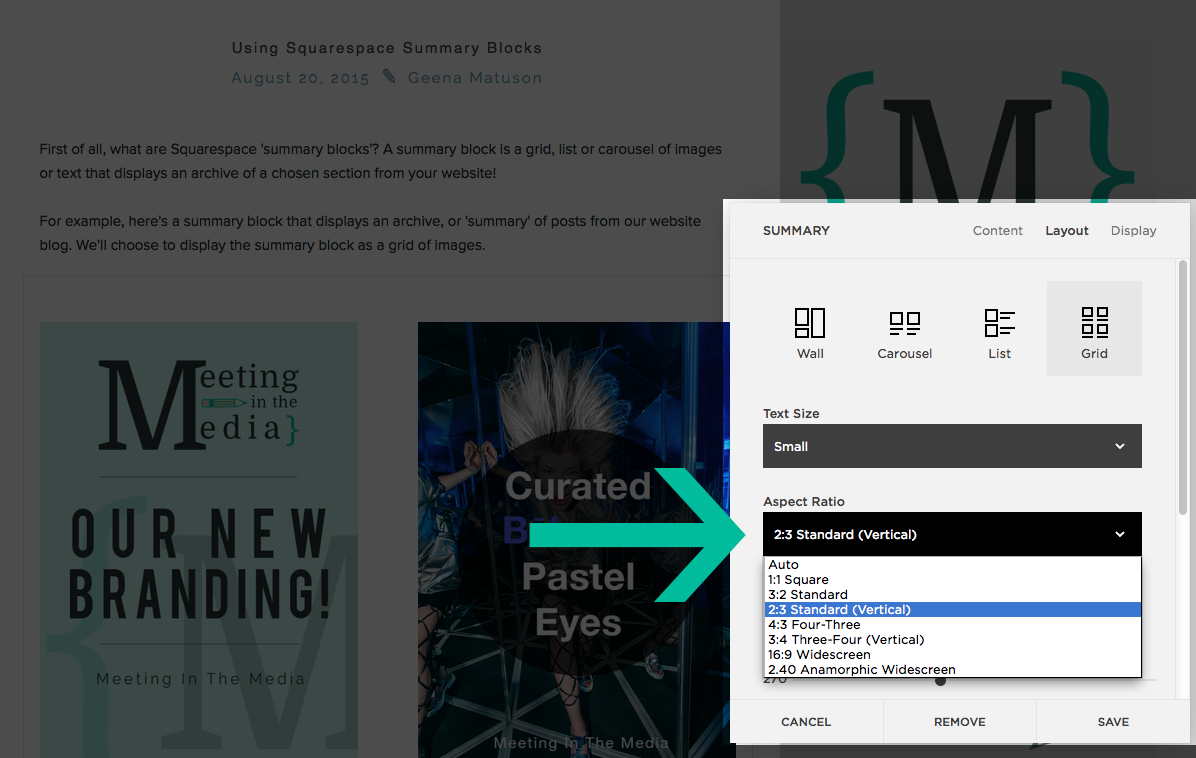Choose 3:4 Three-Four (Vertical) option
The width and height of the screenshot is (1196, 758).
pos(953,639)
